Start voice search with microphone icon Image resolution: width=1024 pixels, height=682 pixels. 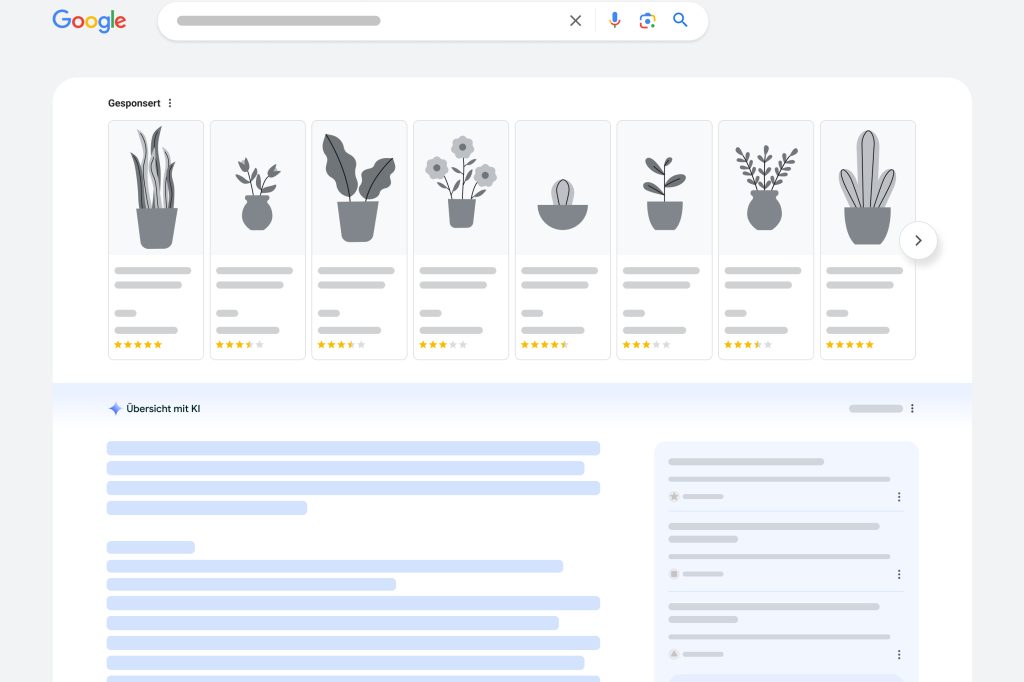(614, 21)
